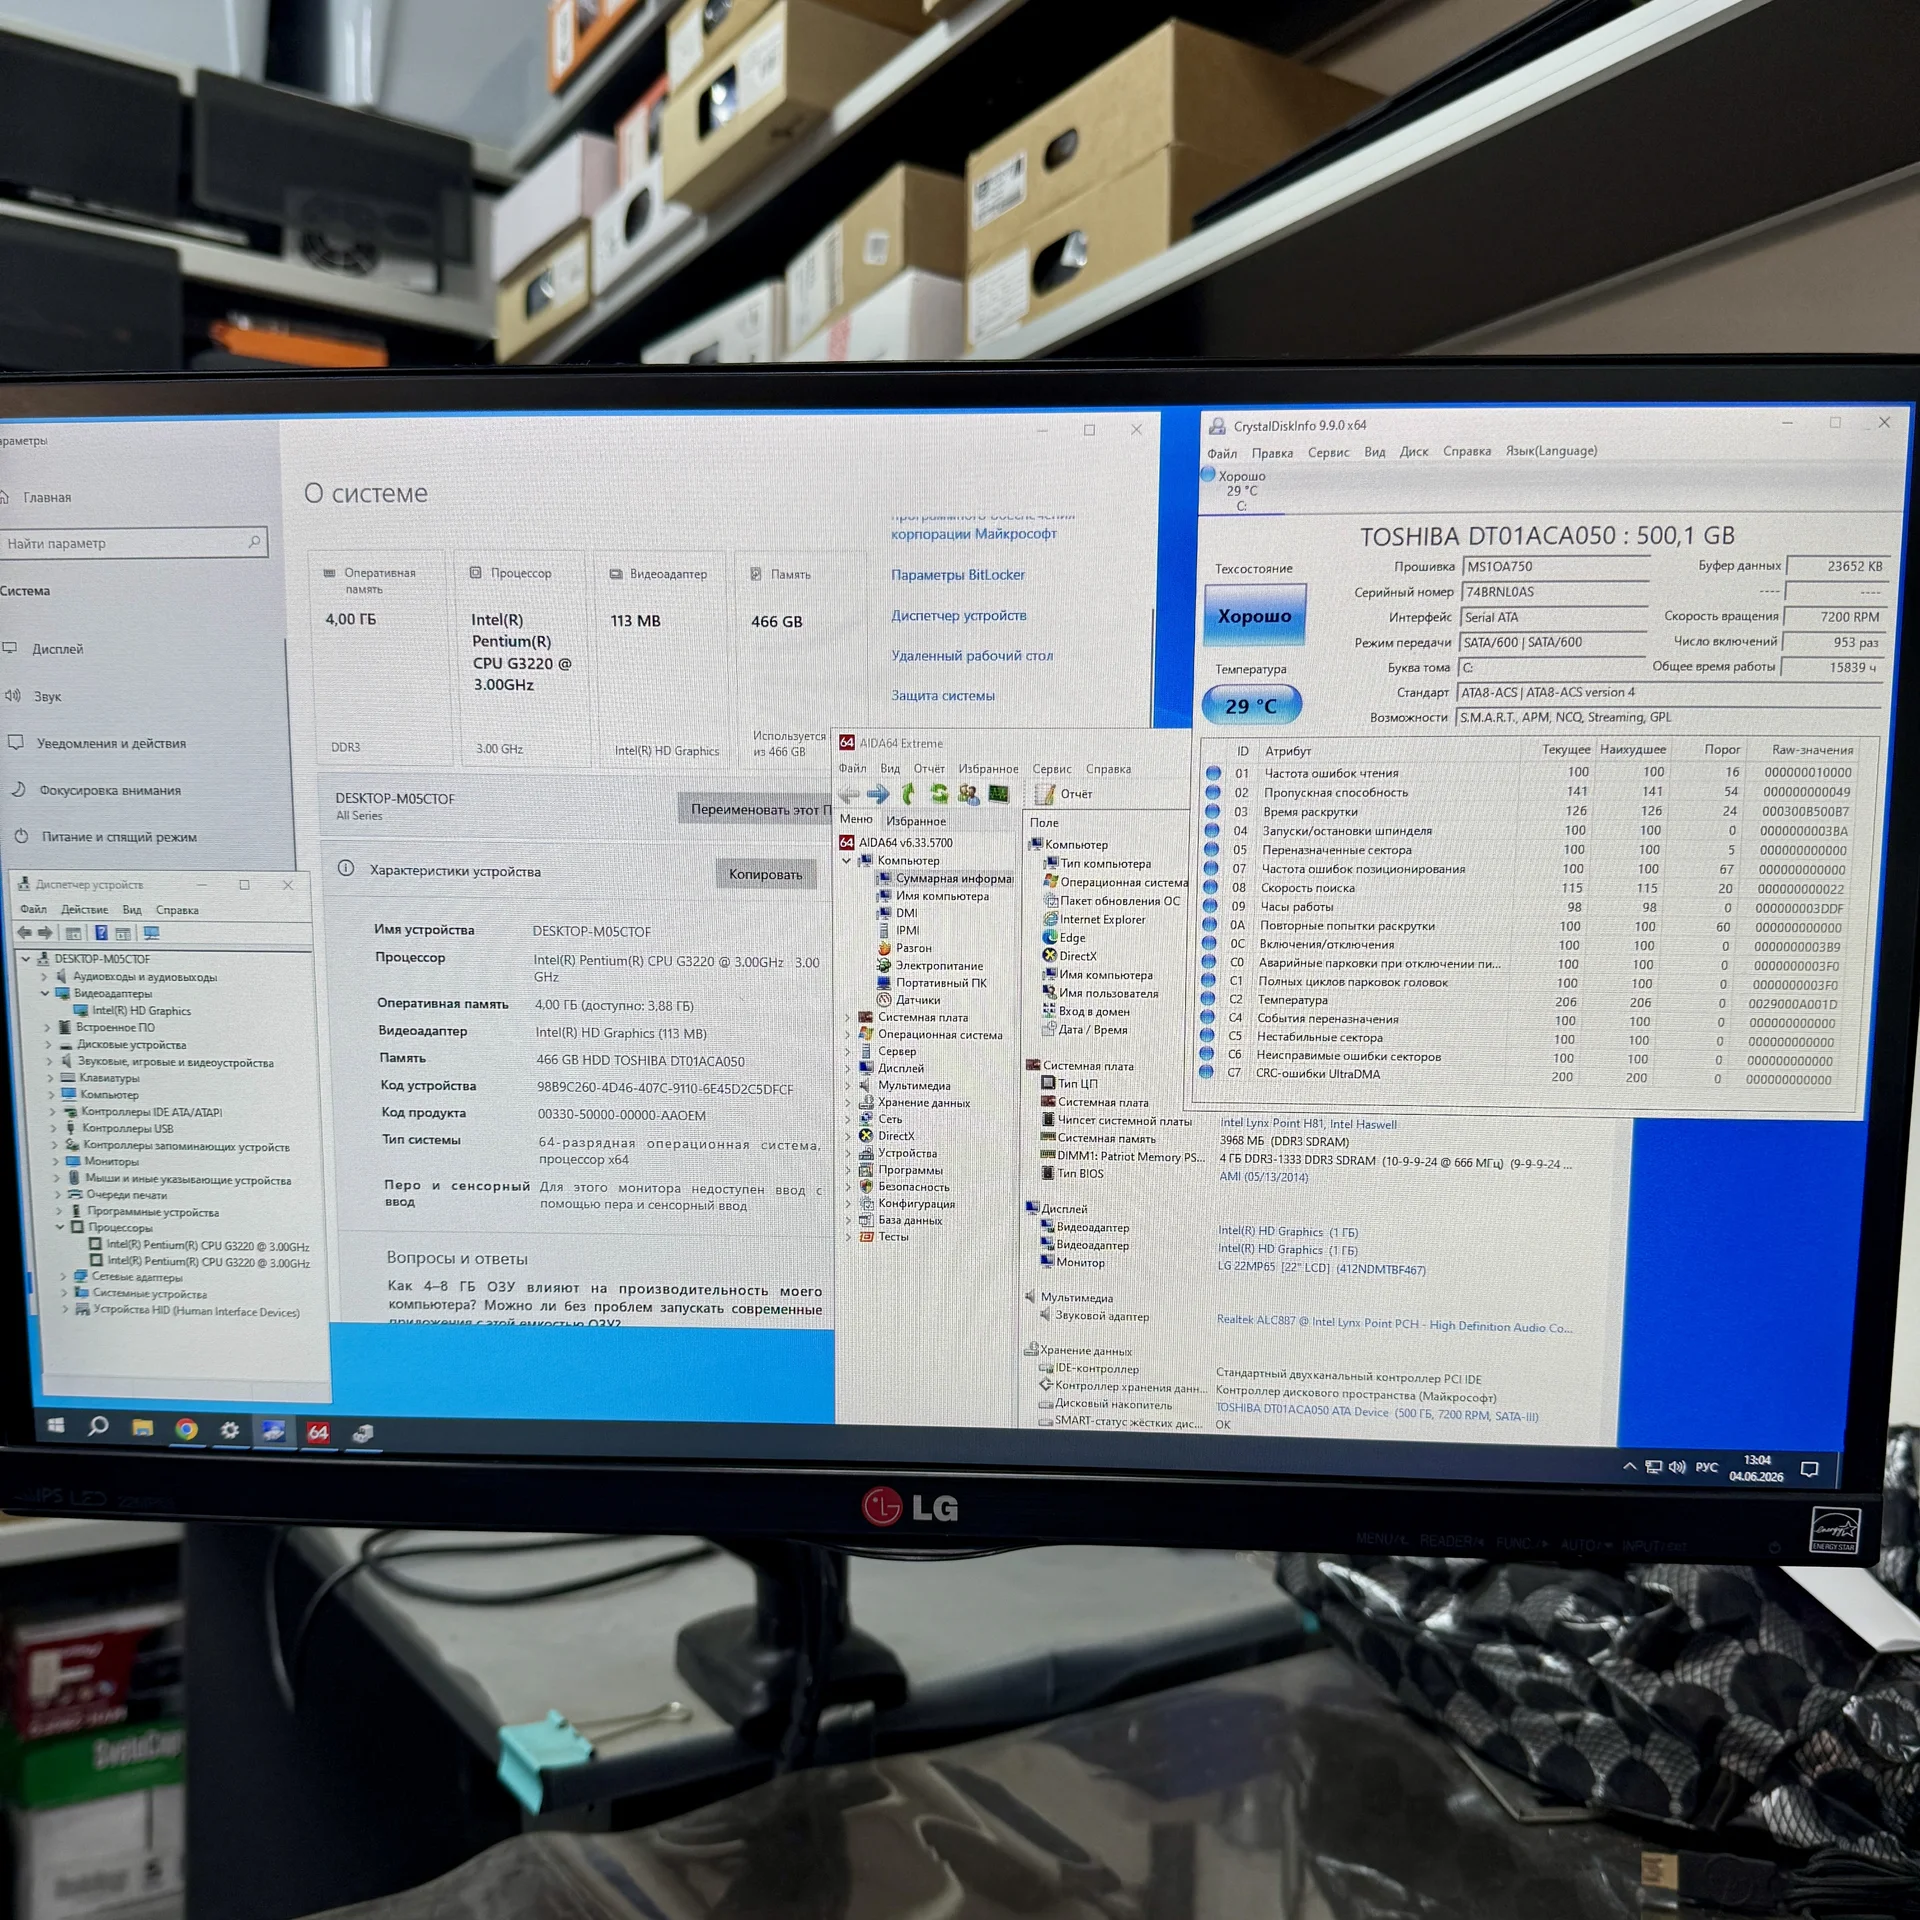Click the volume speaker icon in system tray
The width and height of the screenshot is (1920, 1920).
(x=1677, y=1467)
